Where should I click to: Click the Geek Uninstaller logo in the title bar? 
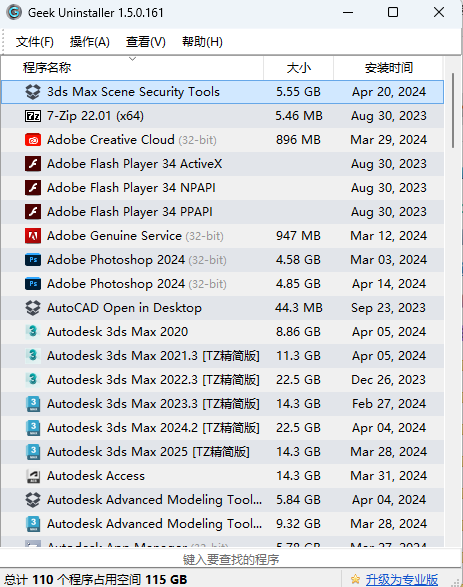point(14,12)
